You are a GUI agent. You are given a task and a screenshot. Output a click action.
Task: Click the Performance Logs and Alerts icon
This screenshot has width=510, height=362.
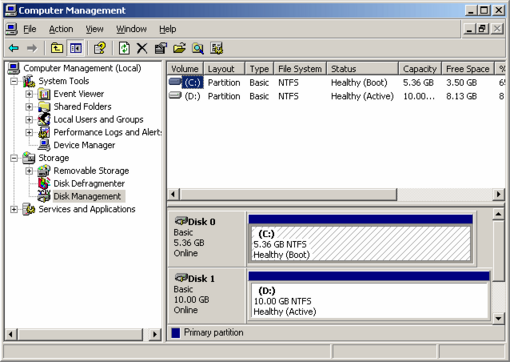[44, 133]
